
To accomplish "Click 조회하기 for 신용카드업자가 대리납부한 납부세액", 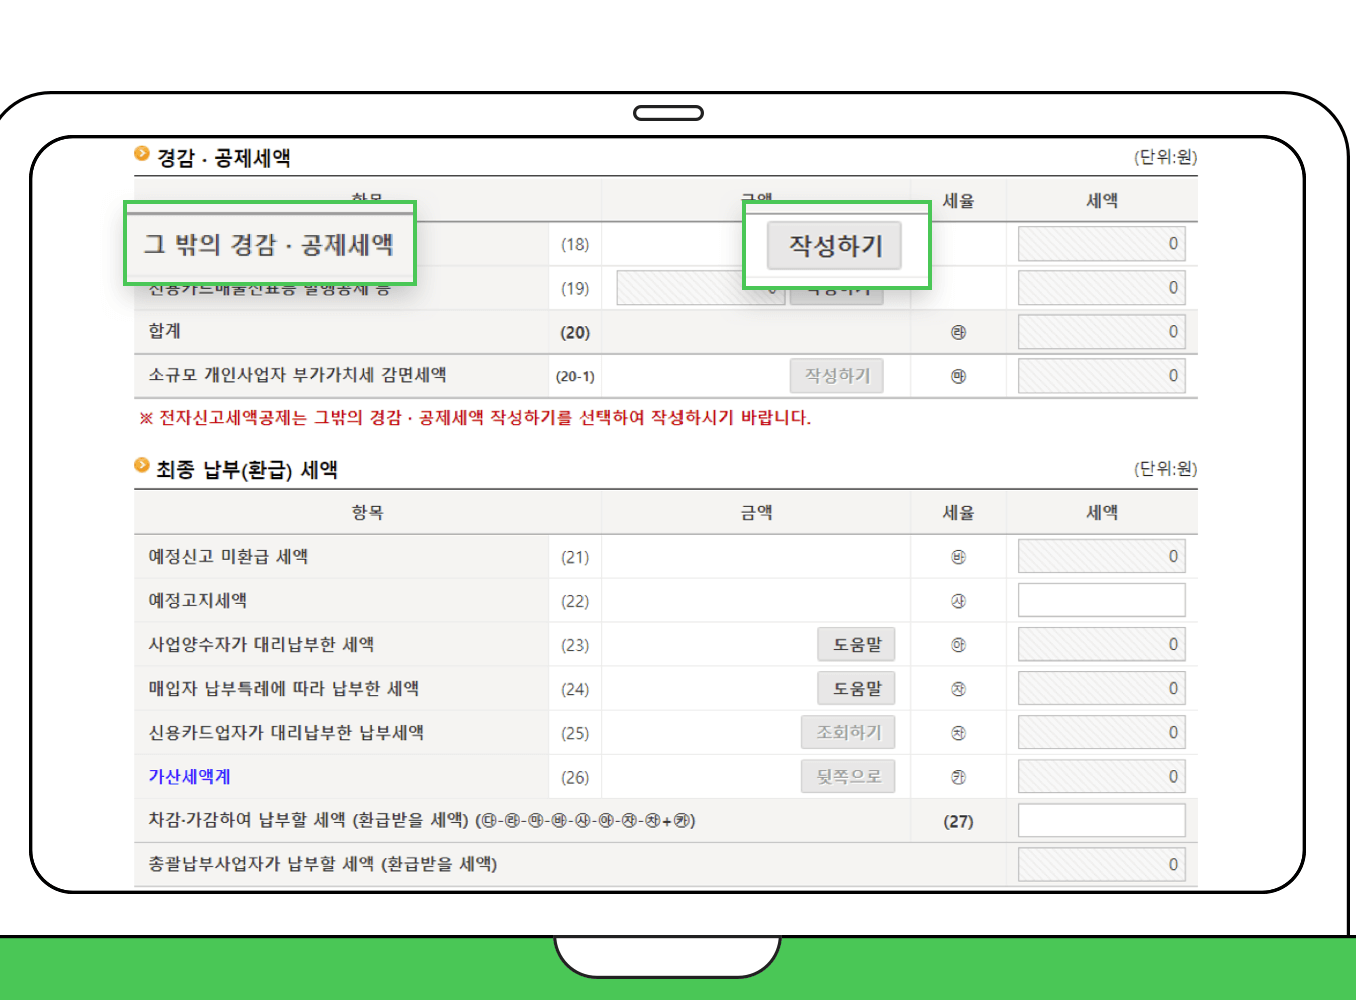I will [848, 732].
